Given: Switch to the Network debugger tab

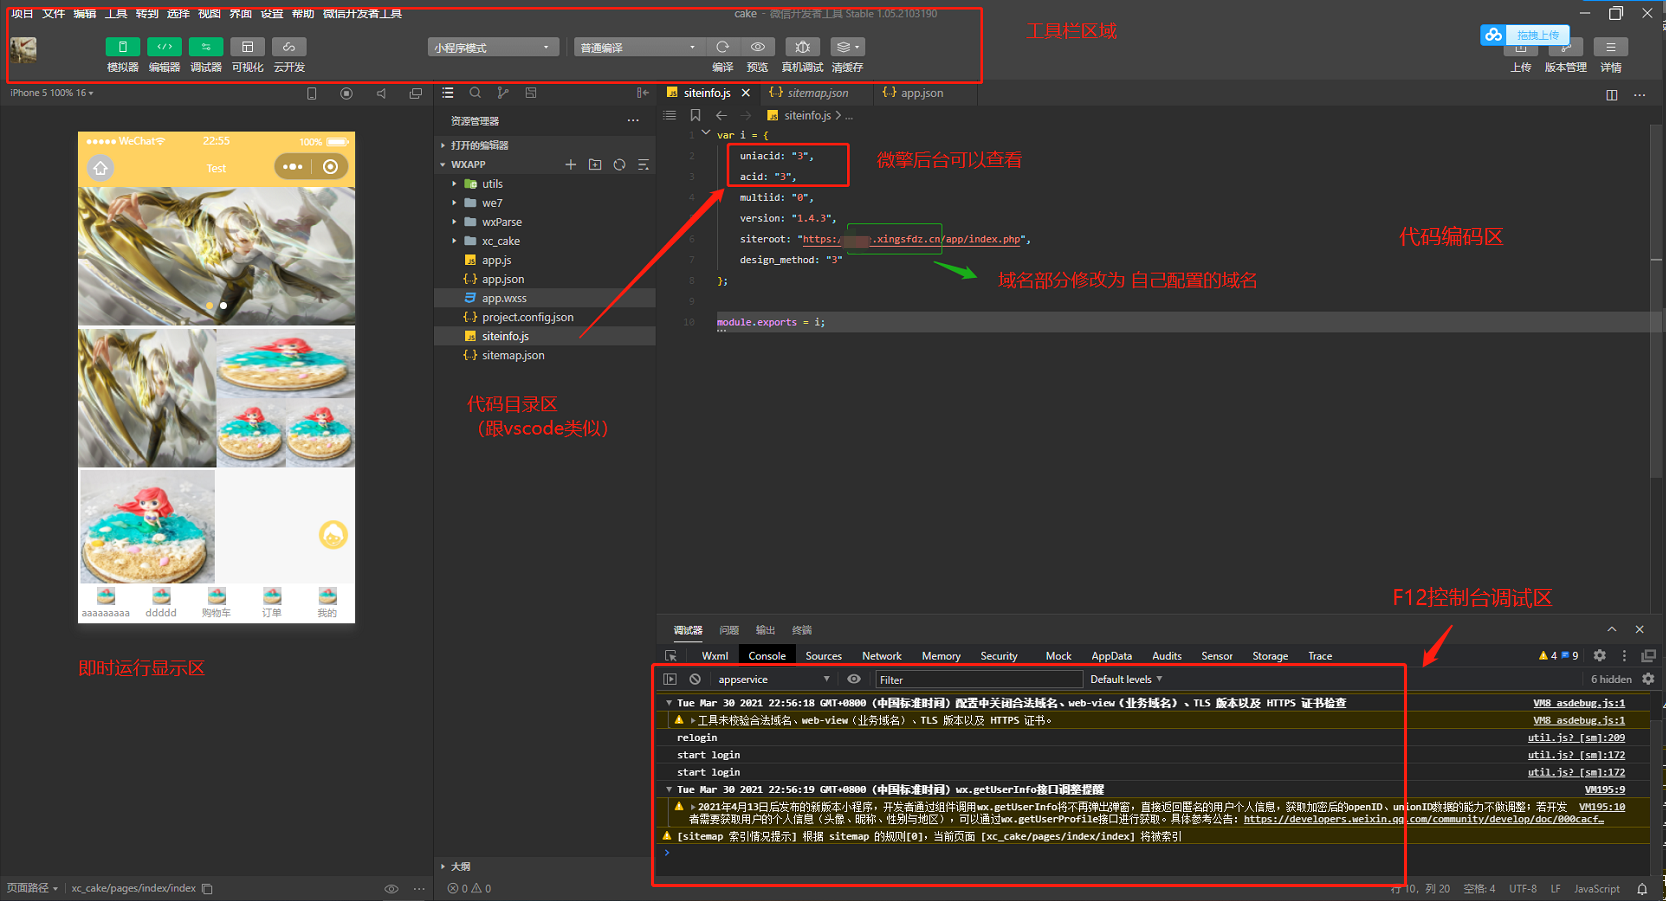Looking at the screenshot, I should tap(881, 656).
